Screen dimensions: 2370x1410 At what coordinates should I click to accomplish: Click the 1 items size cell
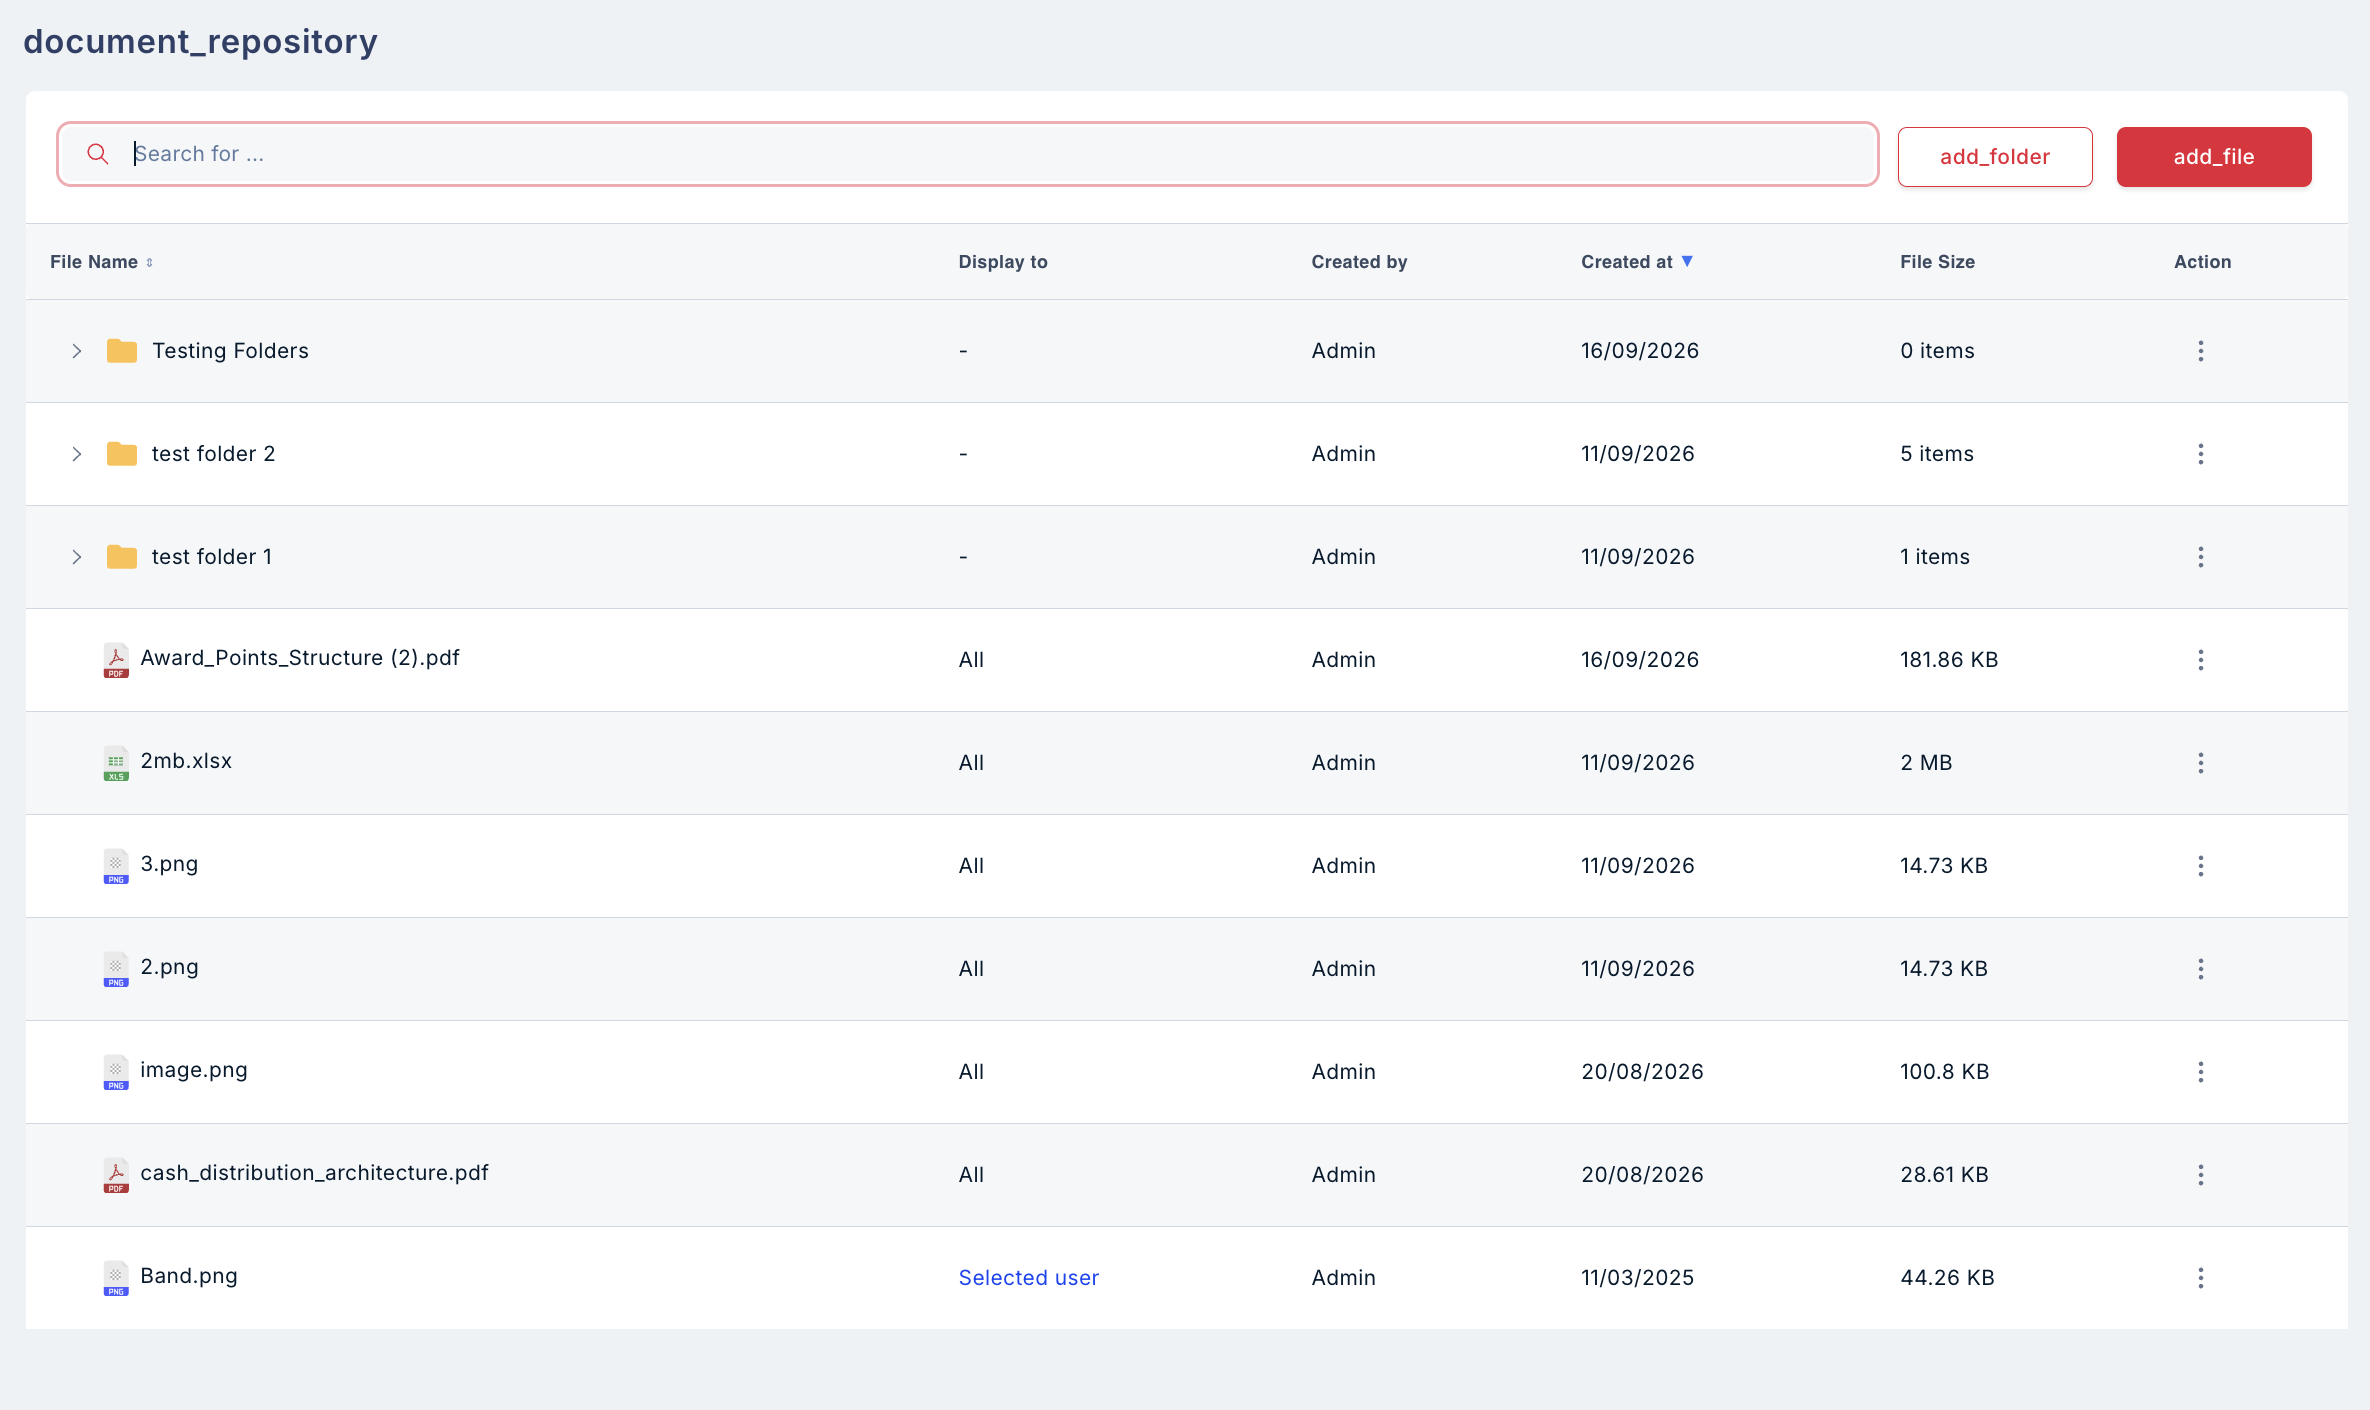[x=1935, y=557]
